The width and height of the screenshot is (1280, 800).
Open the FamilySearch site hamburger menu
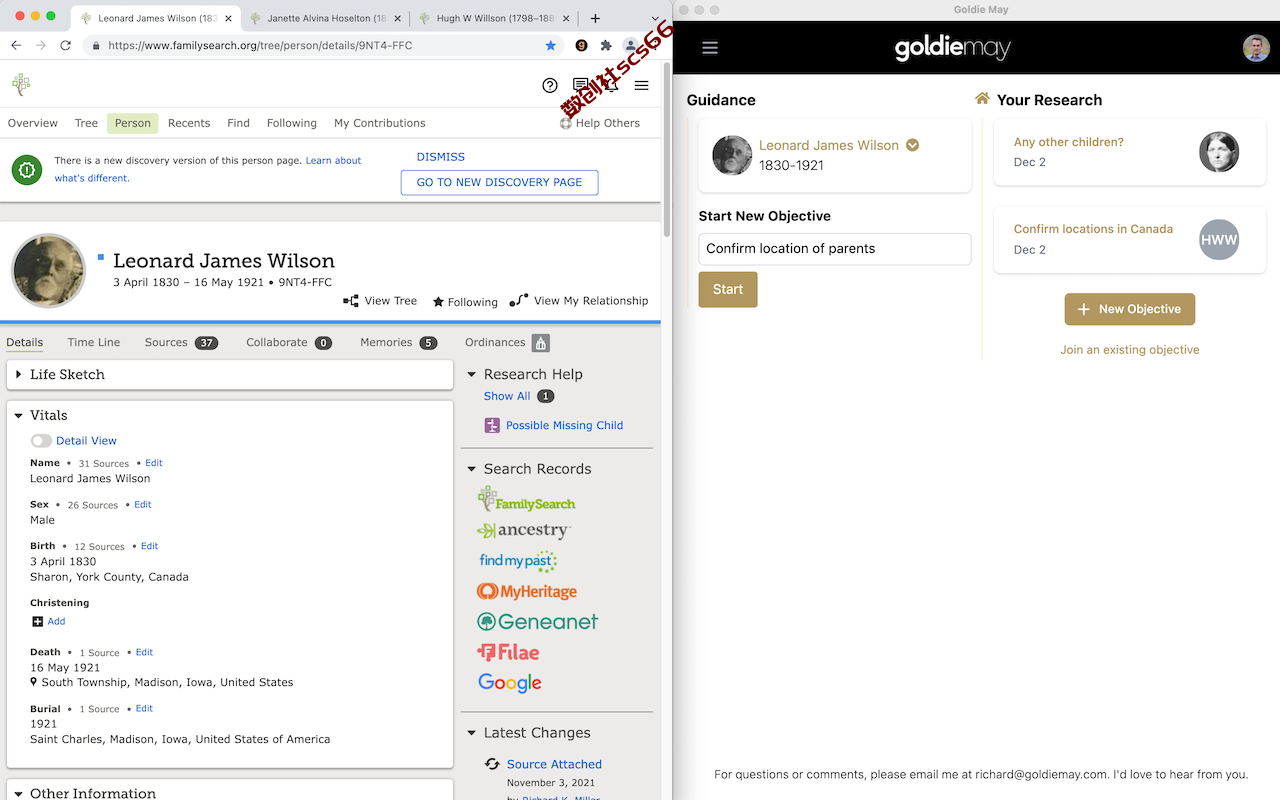click(x=642, y=85)
